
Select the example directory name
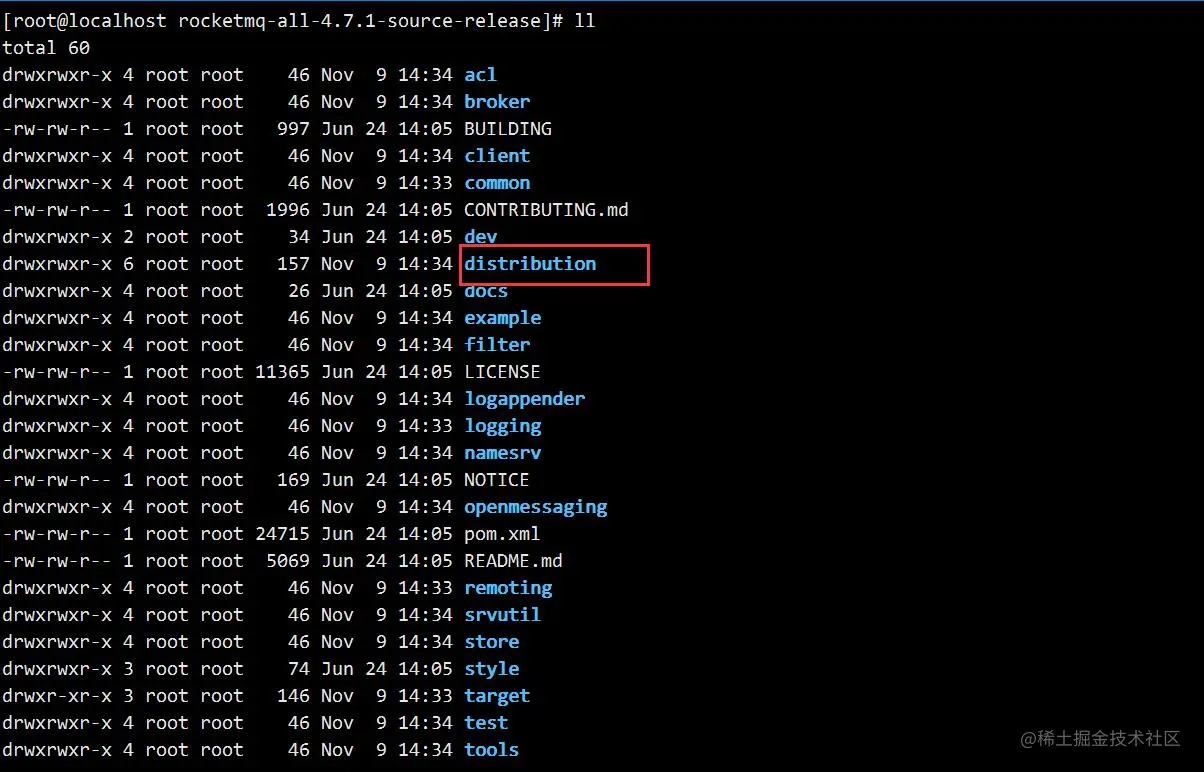(x=502, y=318)
